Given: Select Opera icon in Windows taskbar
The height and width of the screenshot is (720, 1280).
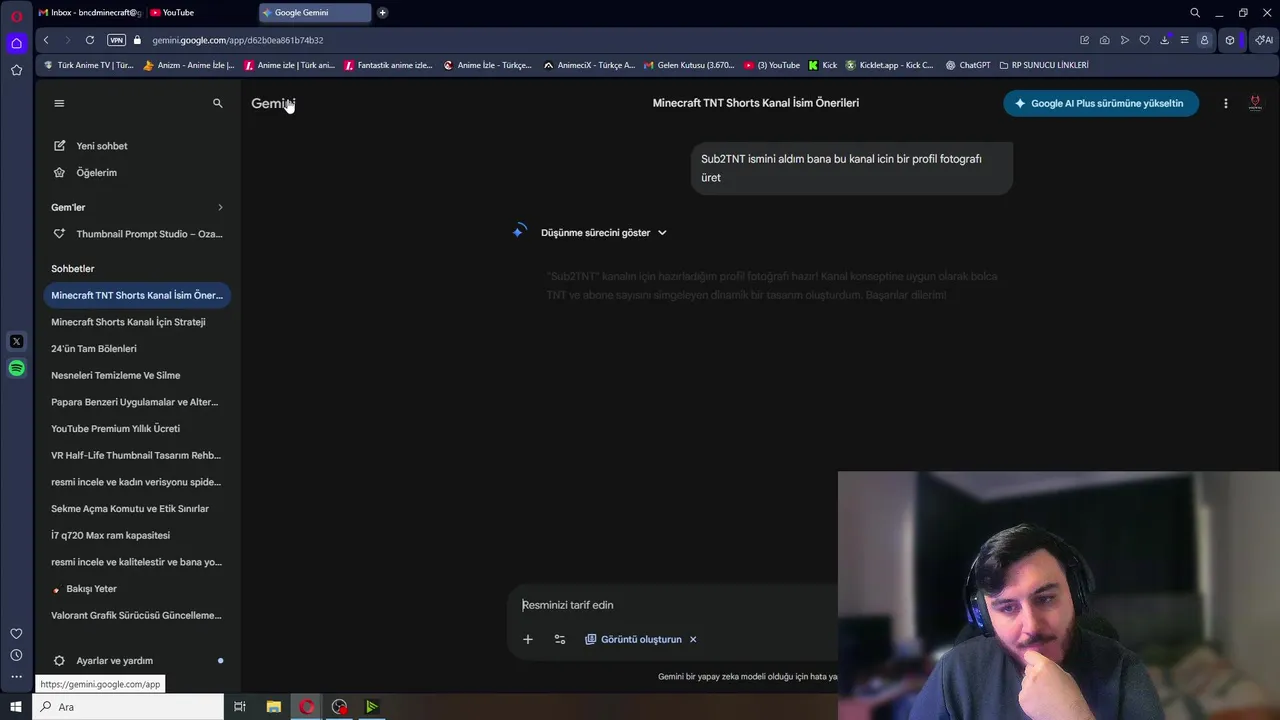Looking at the screenshot, I should [307, 707].
